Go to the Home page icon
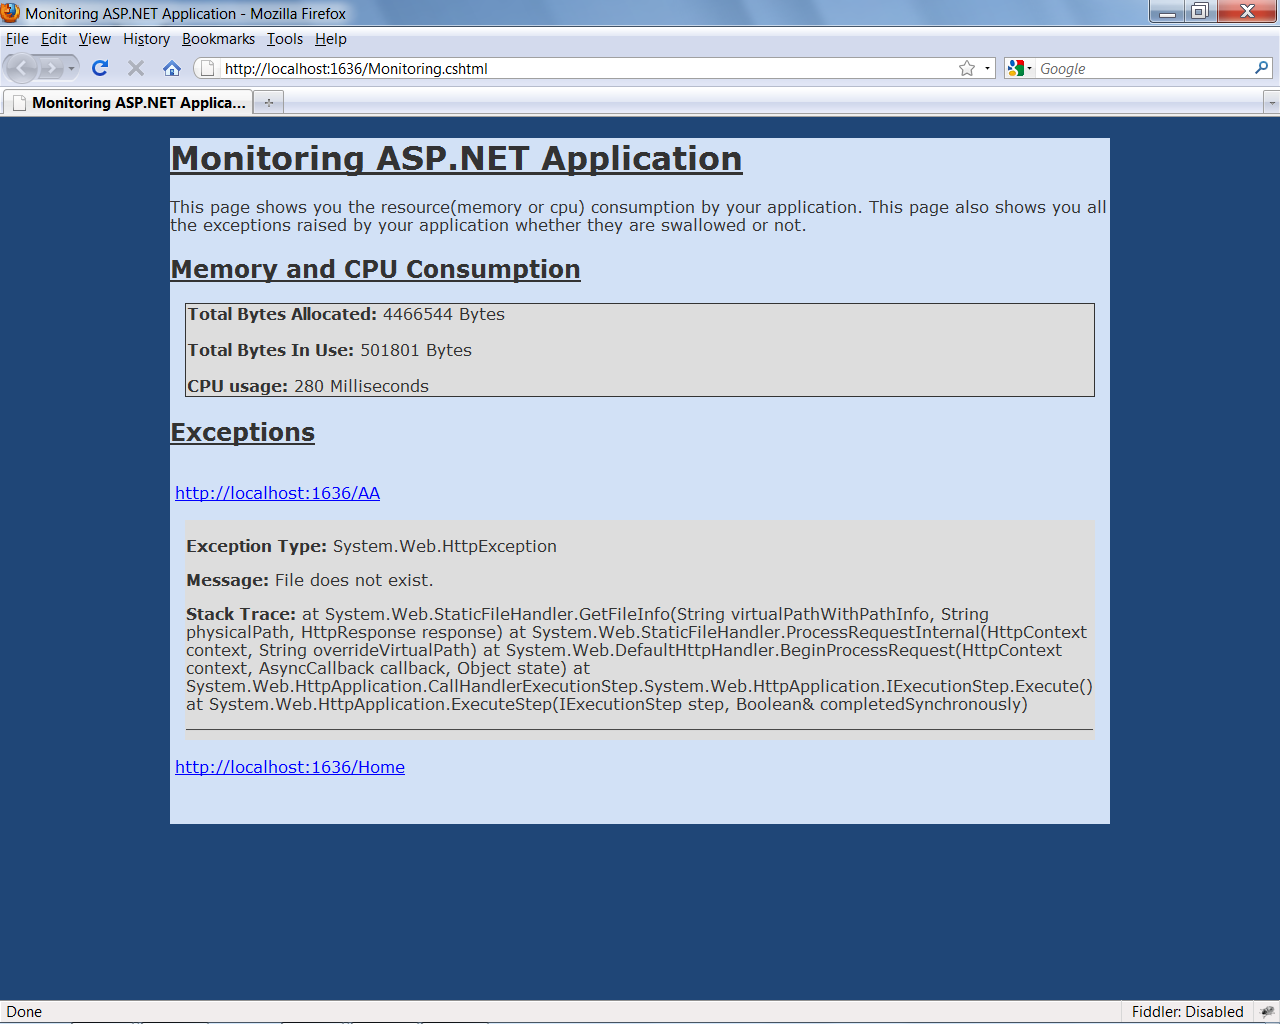1280x1024 pixels. 172,68
